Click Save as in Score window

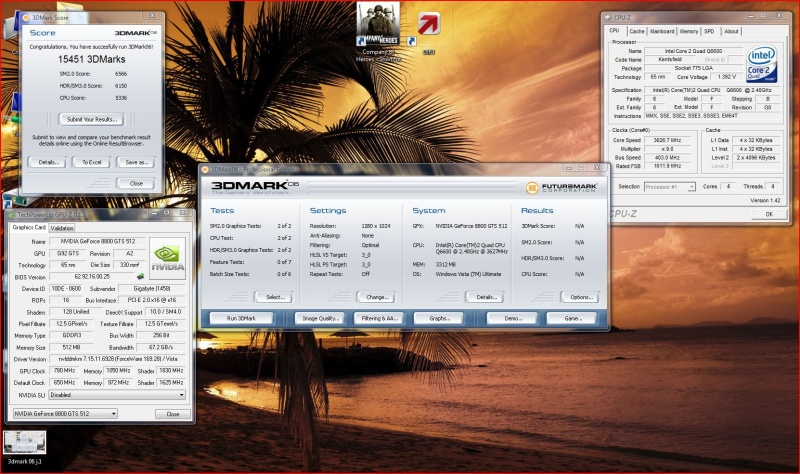pos(136,162)
